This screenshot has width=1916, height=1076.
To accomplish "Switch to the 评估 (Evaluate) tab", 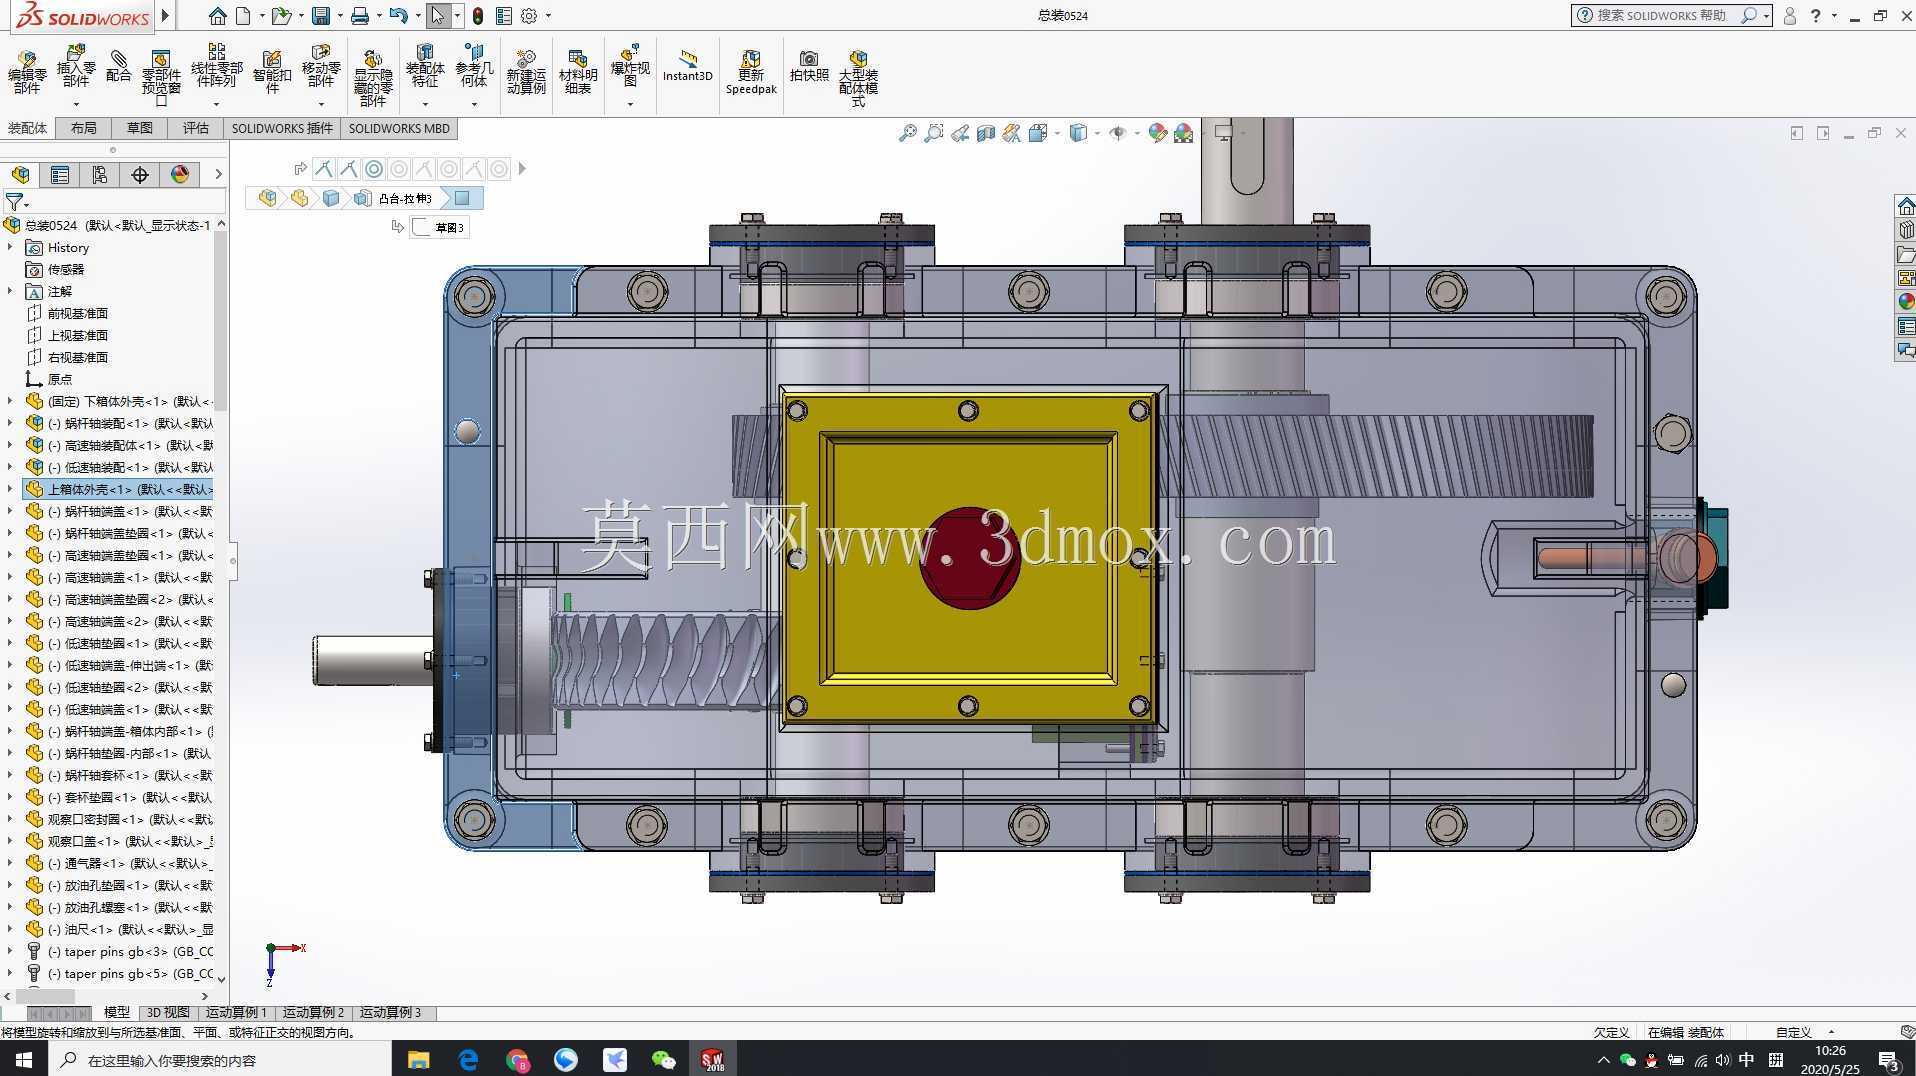I will pyautogui.click(x=196, y=128).
